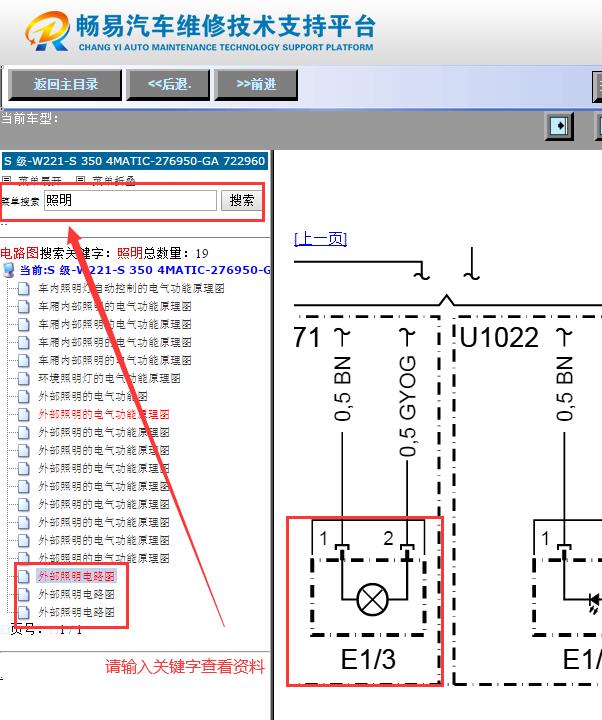602x720 pixels.
Task: Open the 当前:S 级-W221-S 350 4MATIC root node
Action: click(x=145, y=270)
